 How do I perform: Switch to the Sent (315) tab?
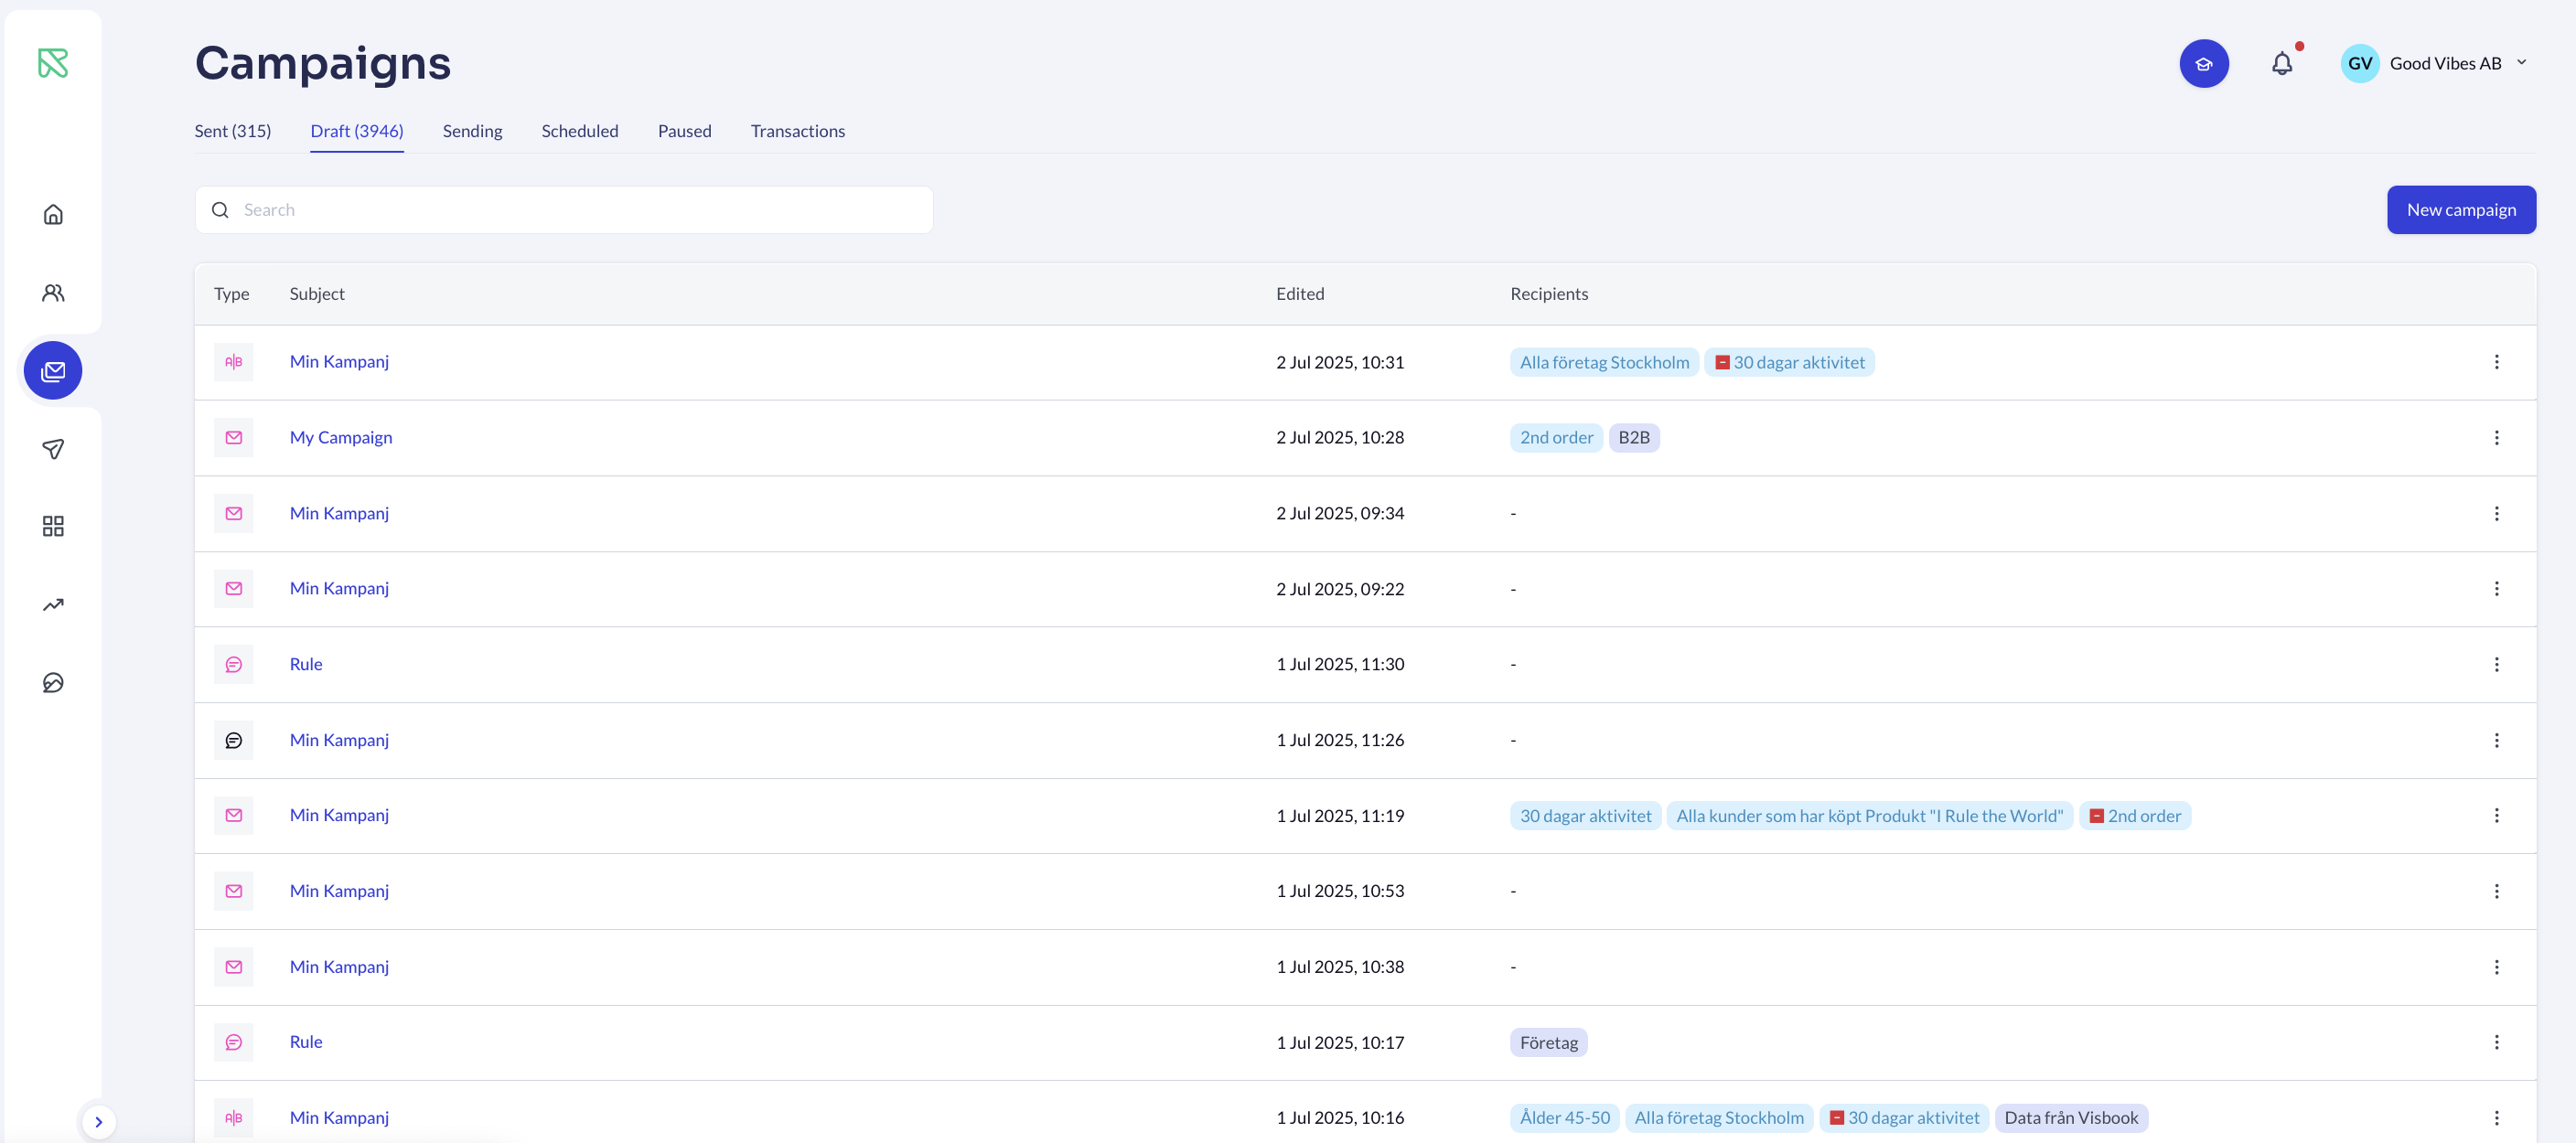point(232,131)
